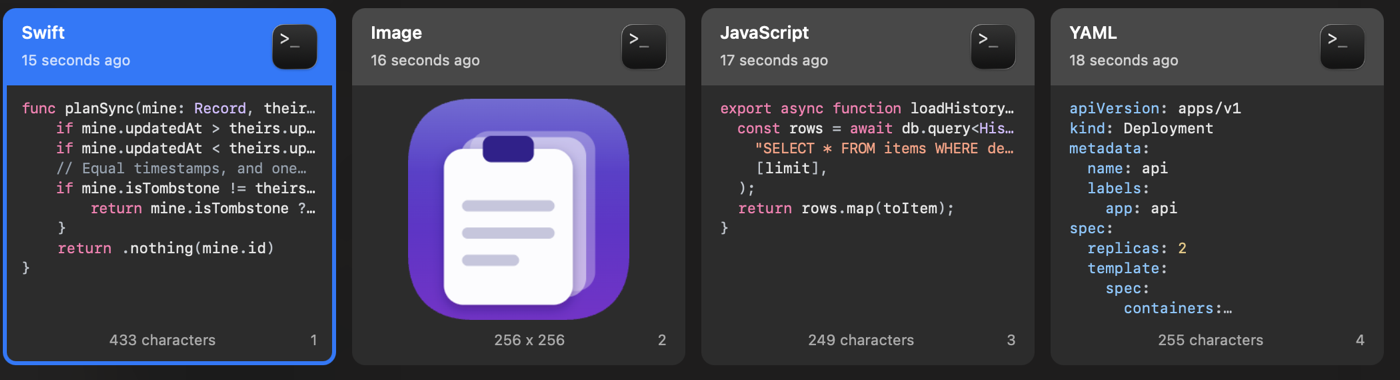The width and height of the screenshot is (1400, 380).
Task: Click the "name: api" YAML line
Action: [x=1128, y=168]
